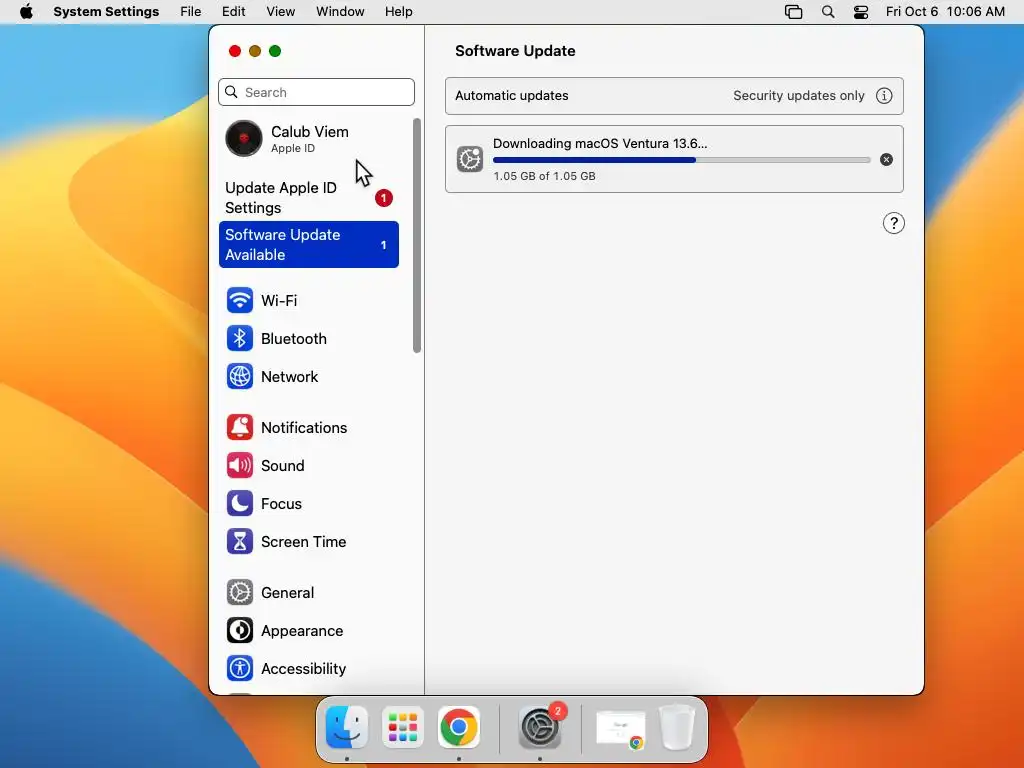Click the sidebar Search field

tap(316, 92)
